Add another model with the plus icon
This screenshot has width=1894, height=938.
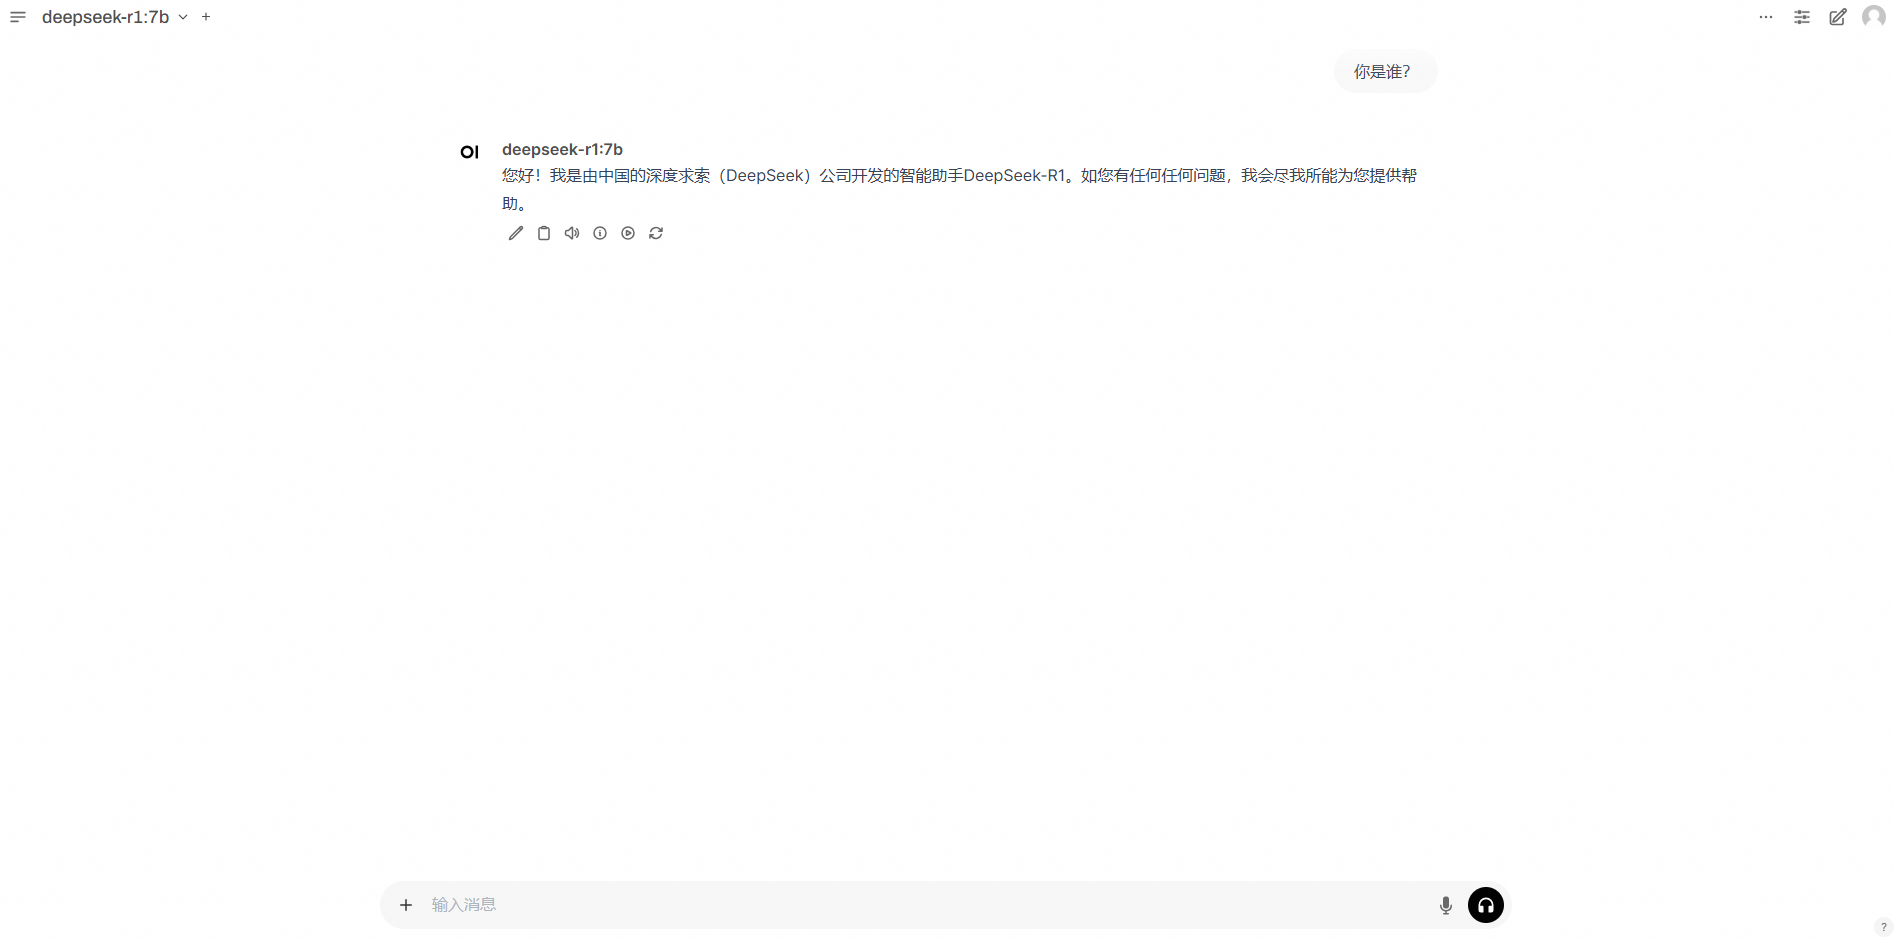(x=206, y=17)
